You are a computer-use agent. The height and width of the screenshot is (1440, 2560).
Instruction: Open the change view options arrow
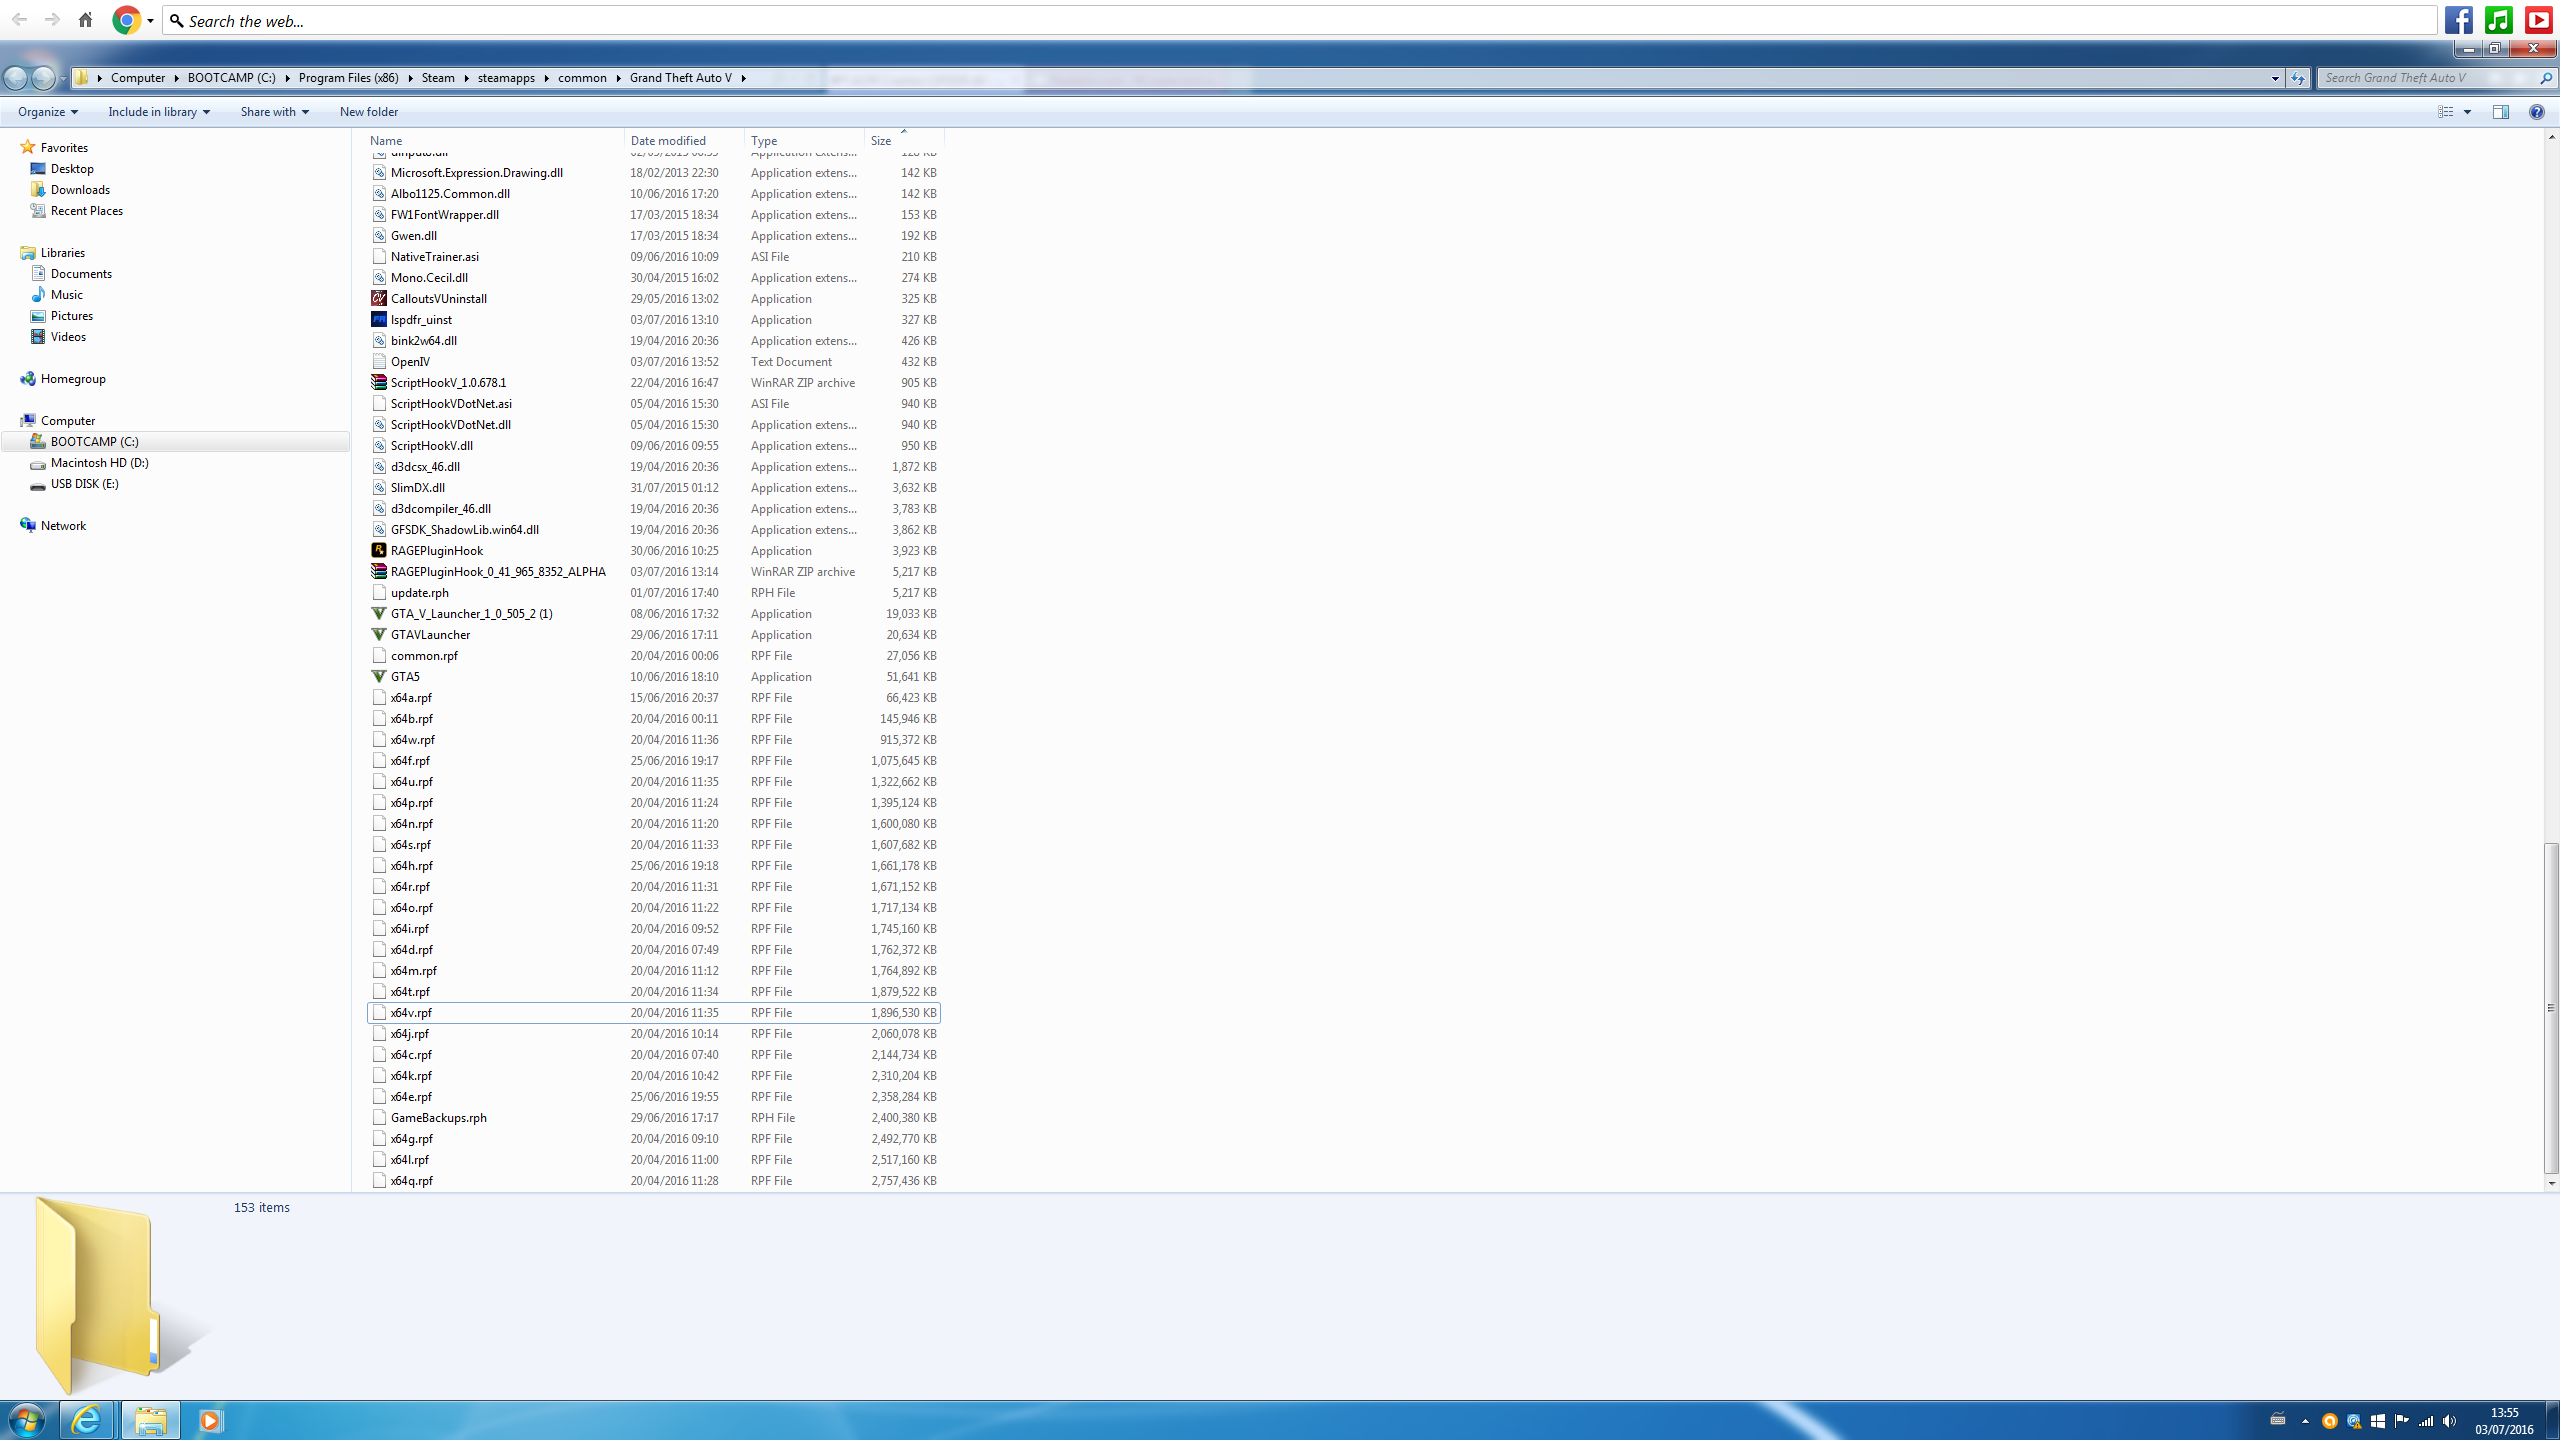[2467, 112]
